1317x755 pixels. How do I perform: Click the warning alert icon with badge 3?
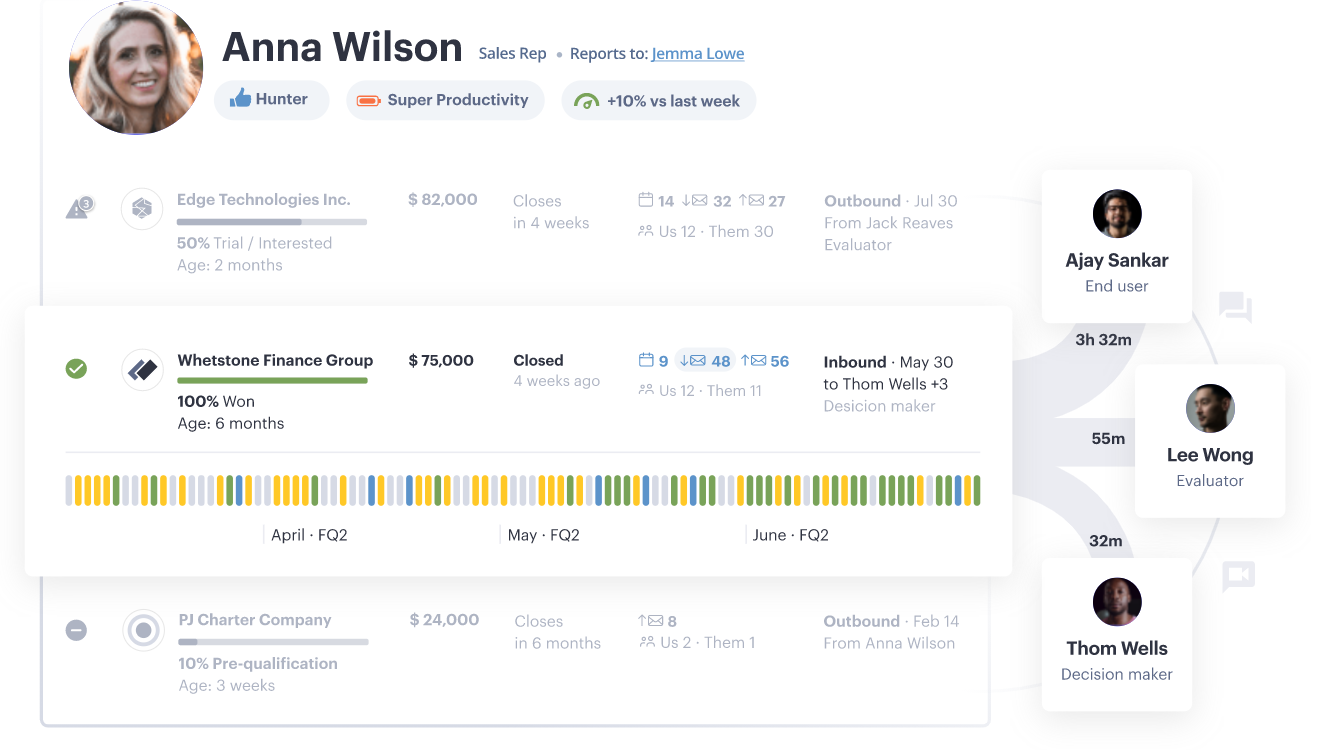(x=78, y=208)
